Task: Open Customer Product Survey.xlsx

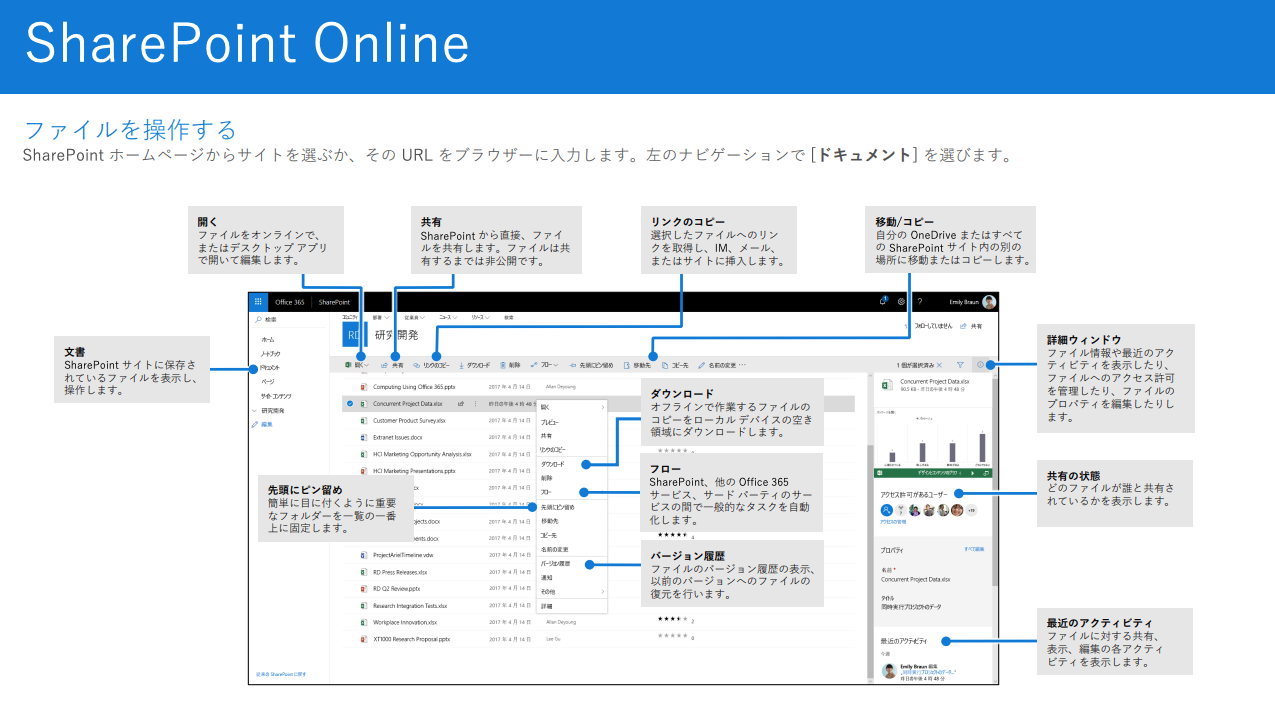Action: click(x=409, y=420)
